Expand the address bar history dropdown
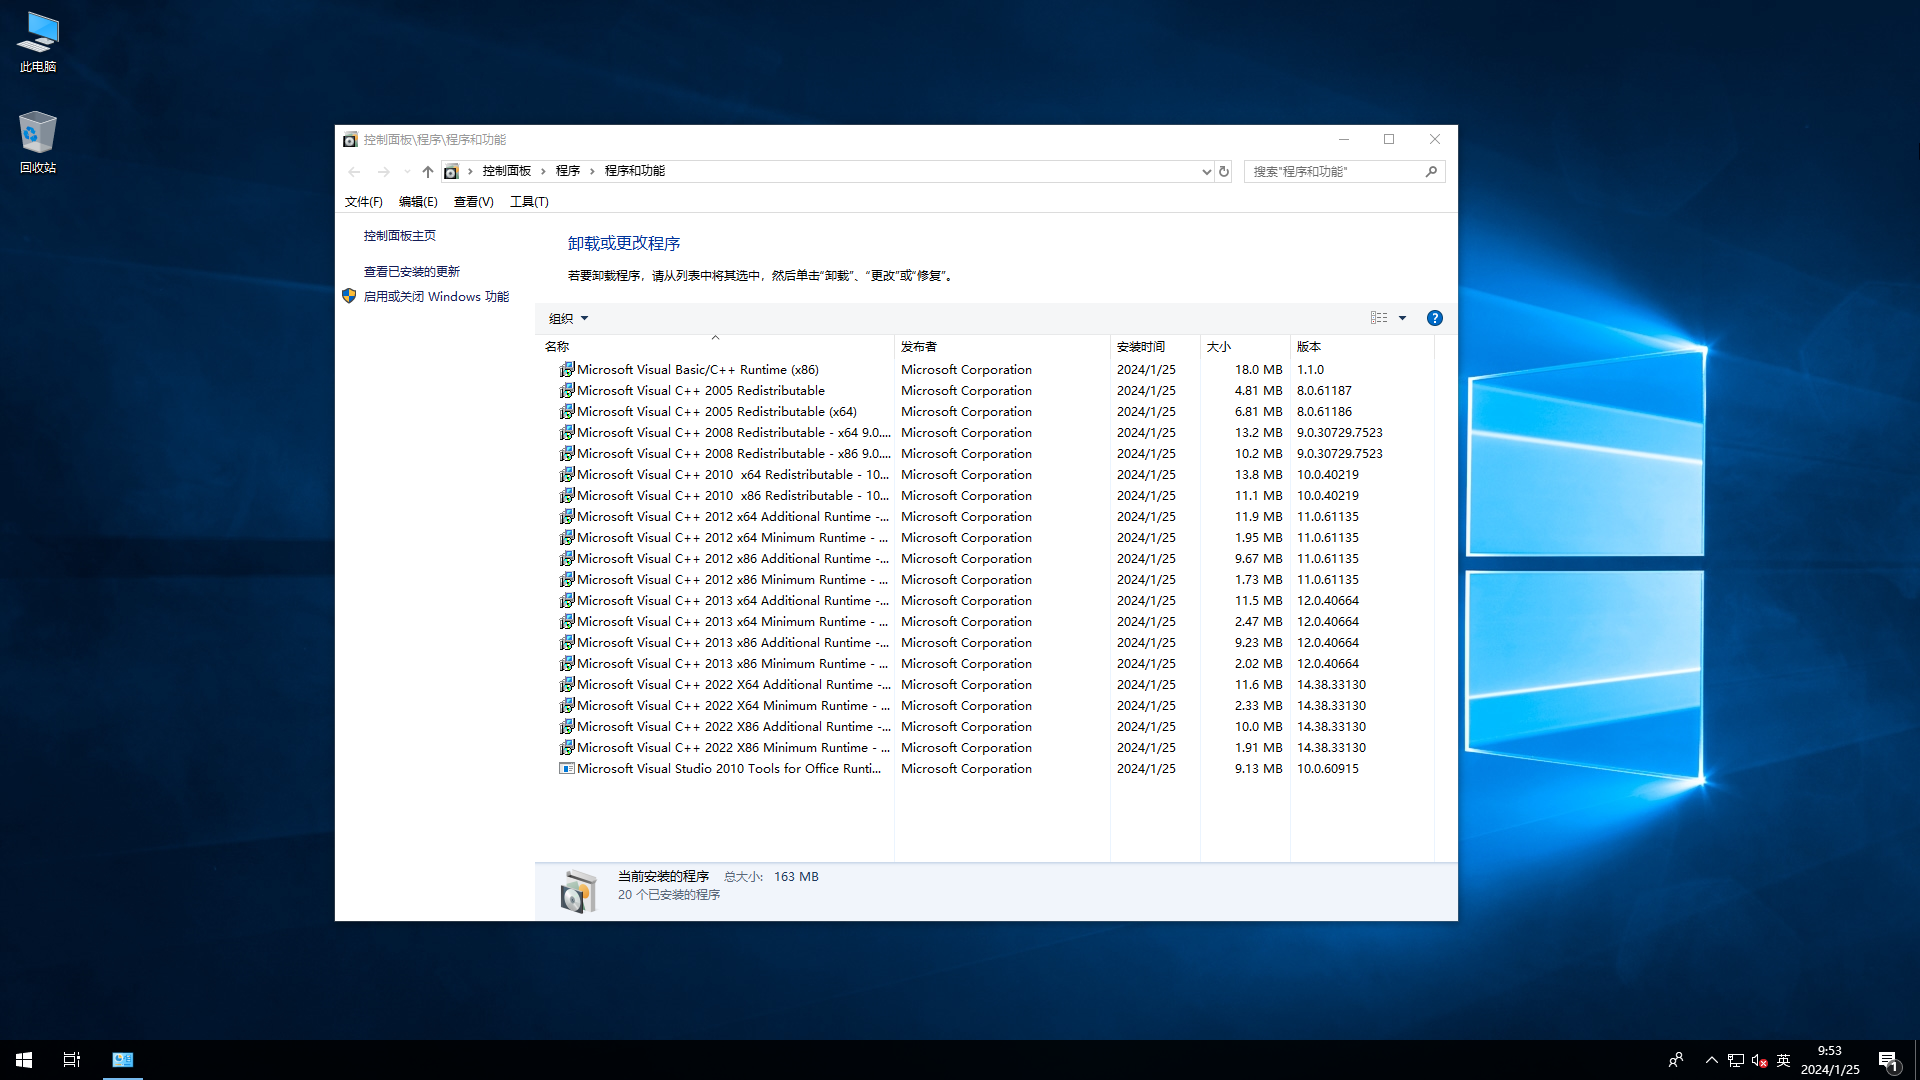1920x1080 pixels. pos(1206,171)
